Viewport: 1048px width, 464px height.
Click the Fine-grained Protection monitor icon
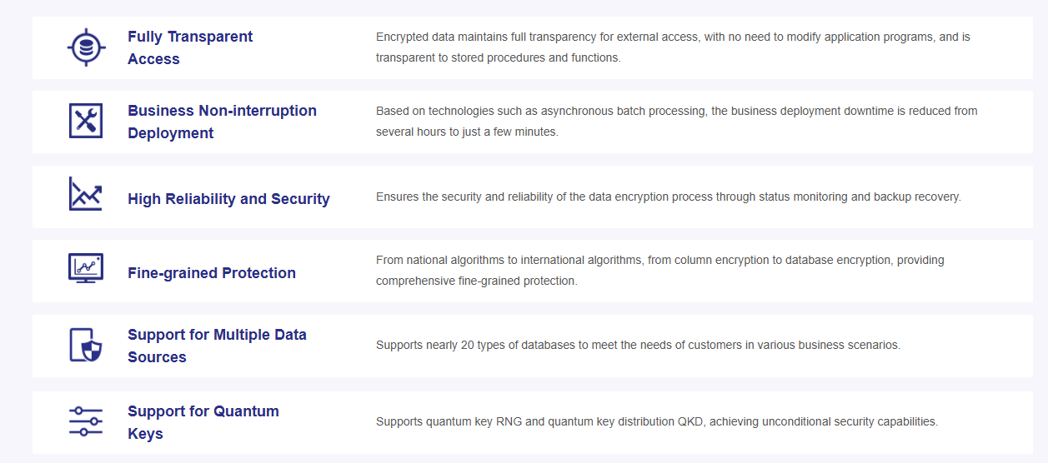click(x=86, y=268)
